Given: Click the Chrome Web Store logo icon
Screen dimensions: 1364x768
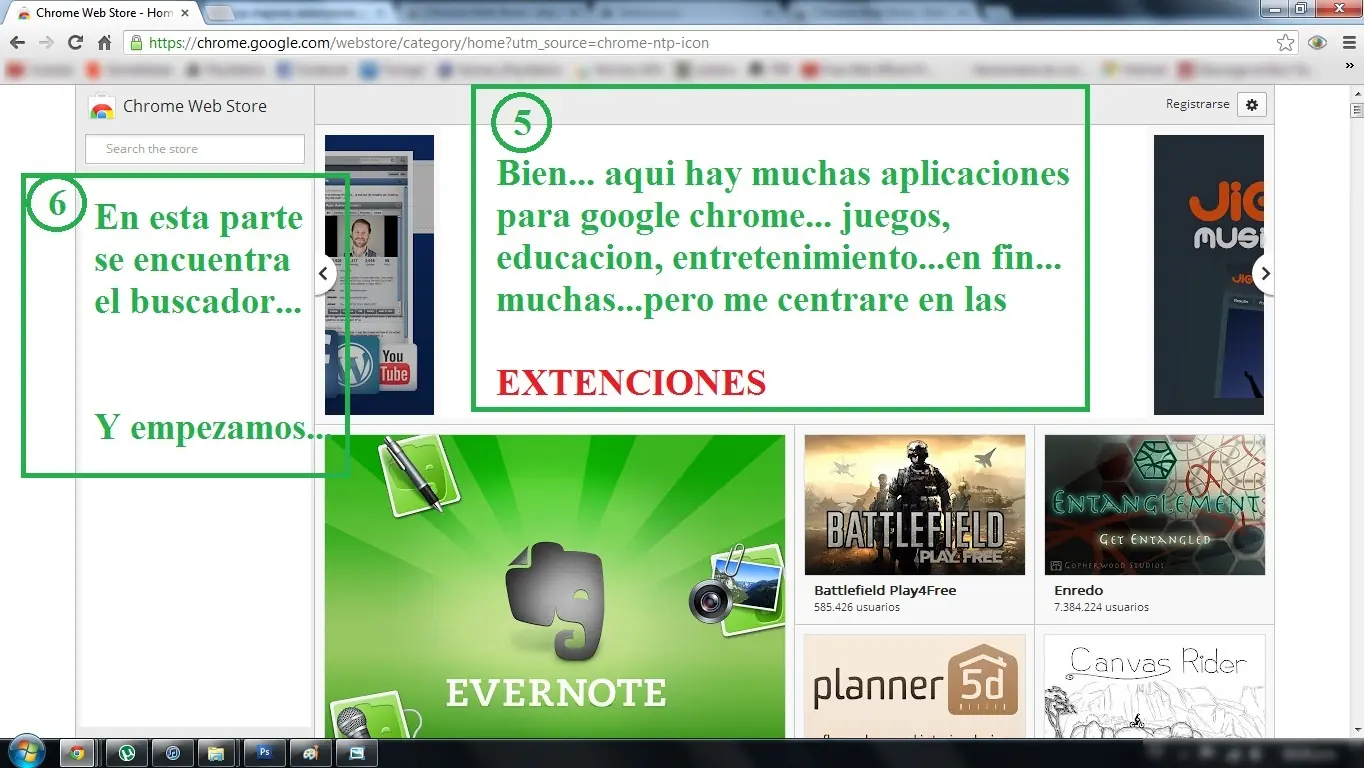Looking at the screenshot, I should 102,107.
